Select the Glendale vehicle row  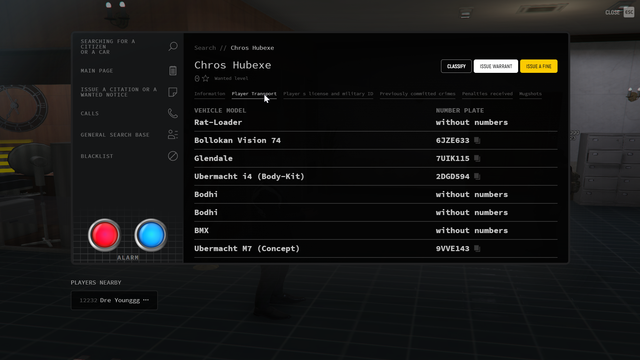point(376,158)
